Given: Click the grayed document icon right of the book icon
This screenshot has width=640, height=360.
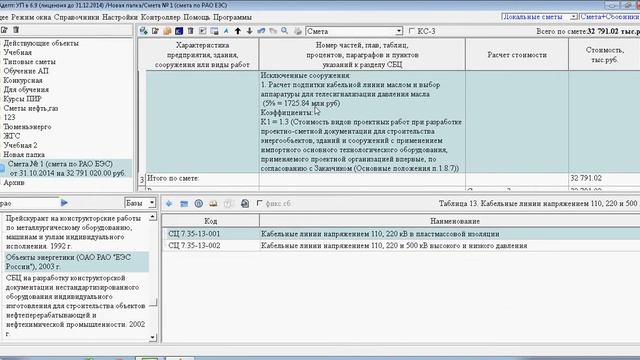Looking at the screenshot, I should coord(228,203).
